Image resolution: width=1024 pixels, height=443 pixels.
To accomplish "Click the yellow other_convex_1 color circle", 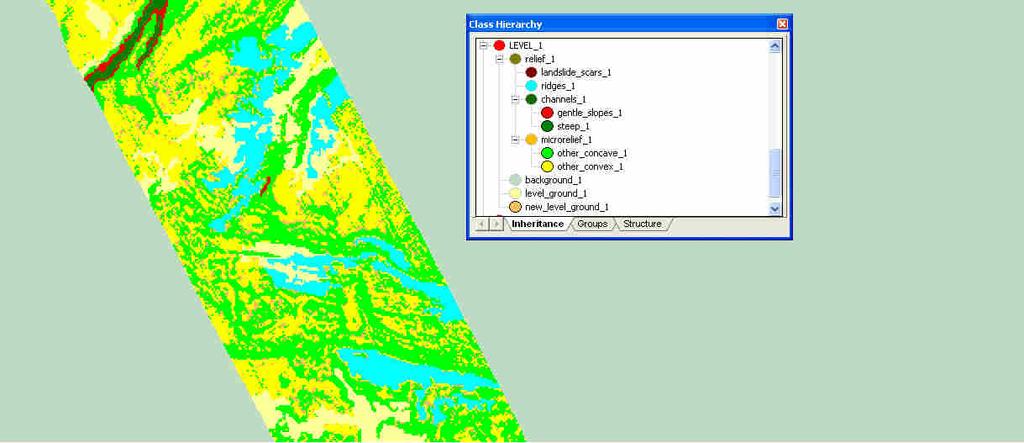I will (547, 167).
